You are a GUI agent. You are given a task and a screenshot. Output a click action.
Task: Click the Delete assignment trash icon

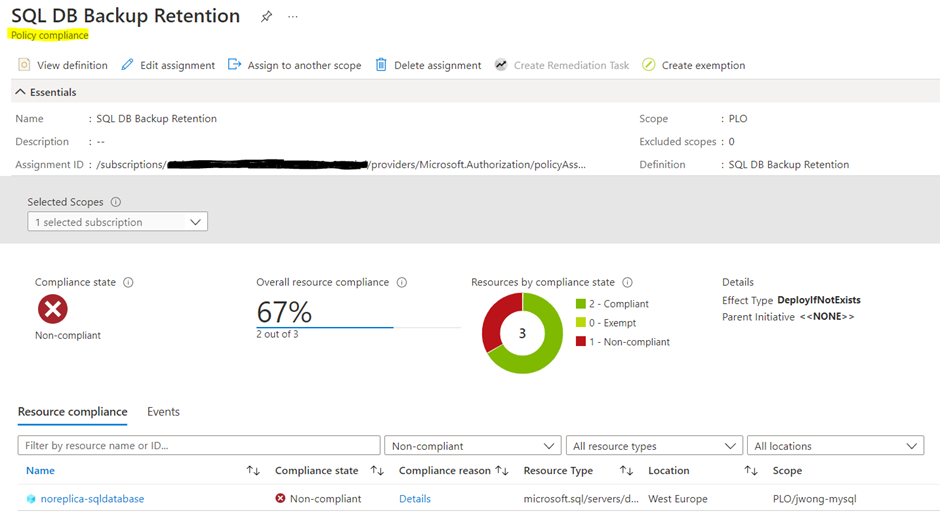tap(381, 65)
